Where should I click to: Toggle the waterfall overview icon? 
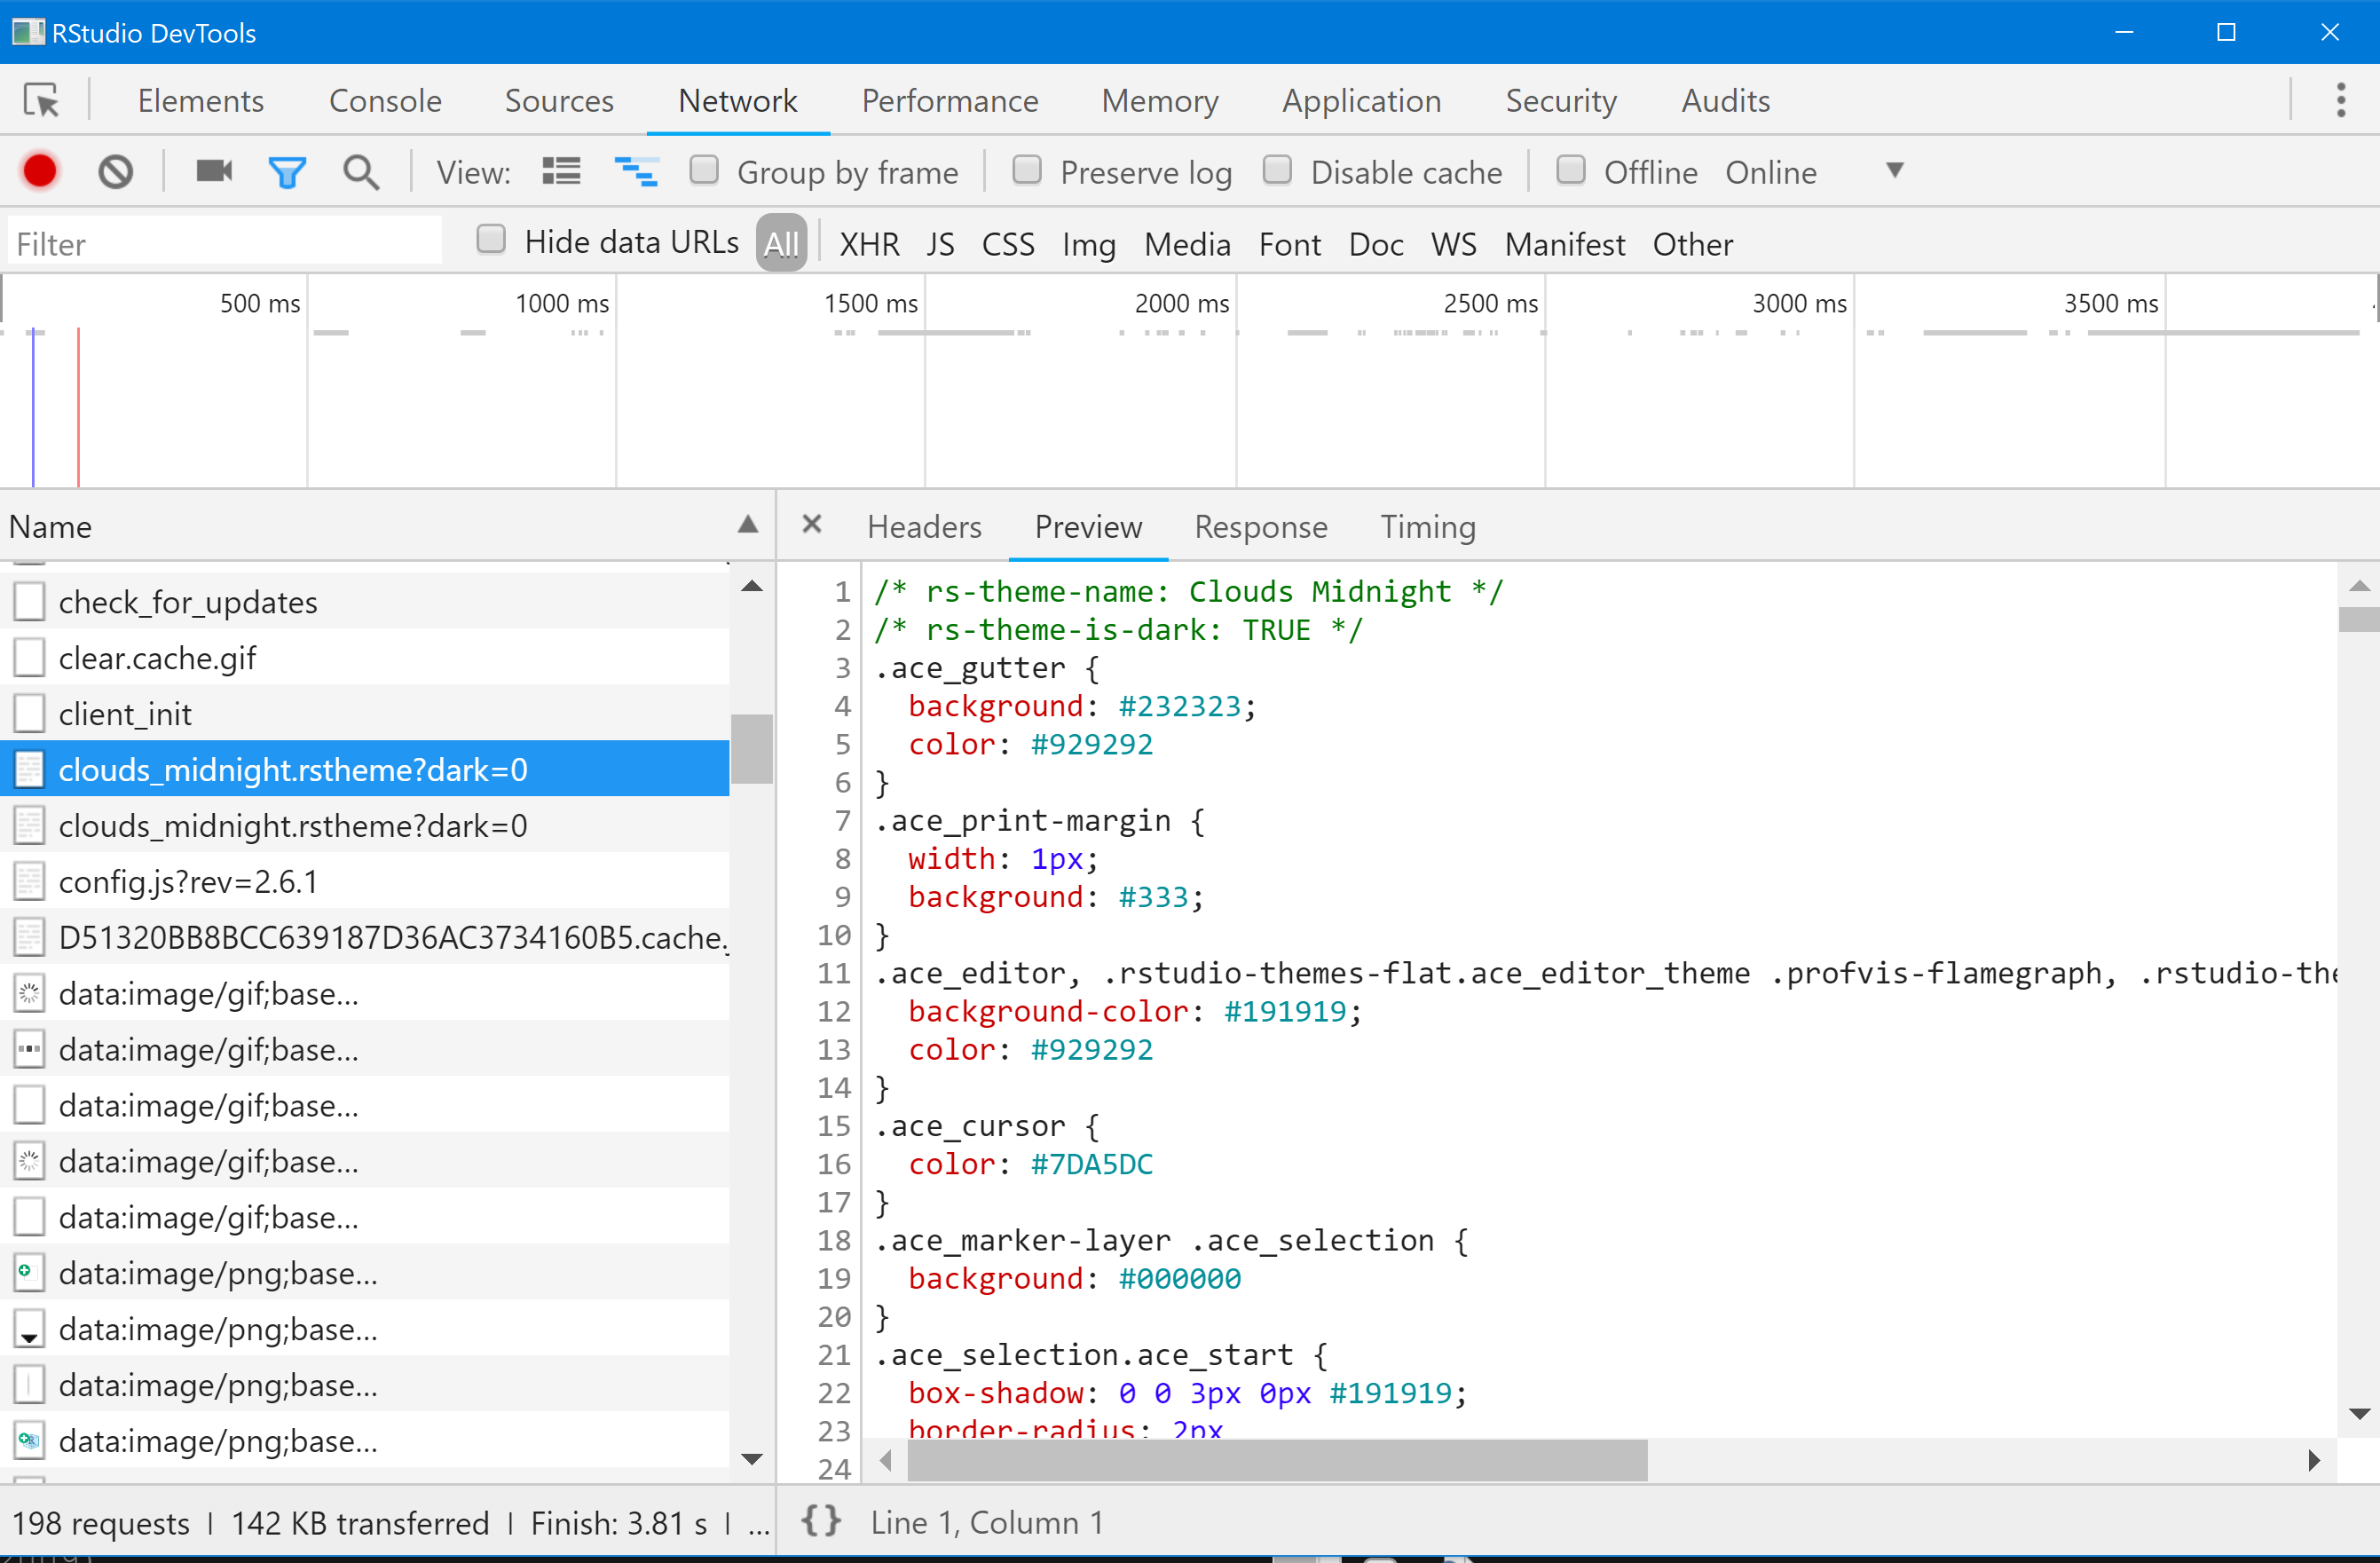click(636, 172)
